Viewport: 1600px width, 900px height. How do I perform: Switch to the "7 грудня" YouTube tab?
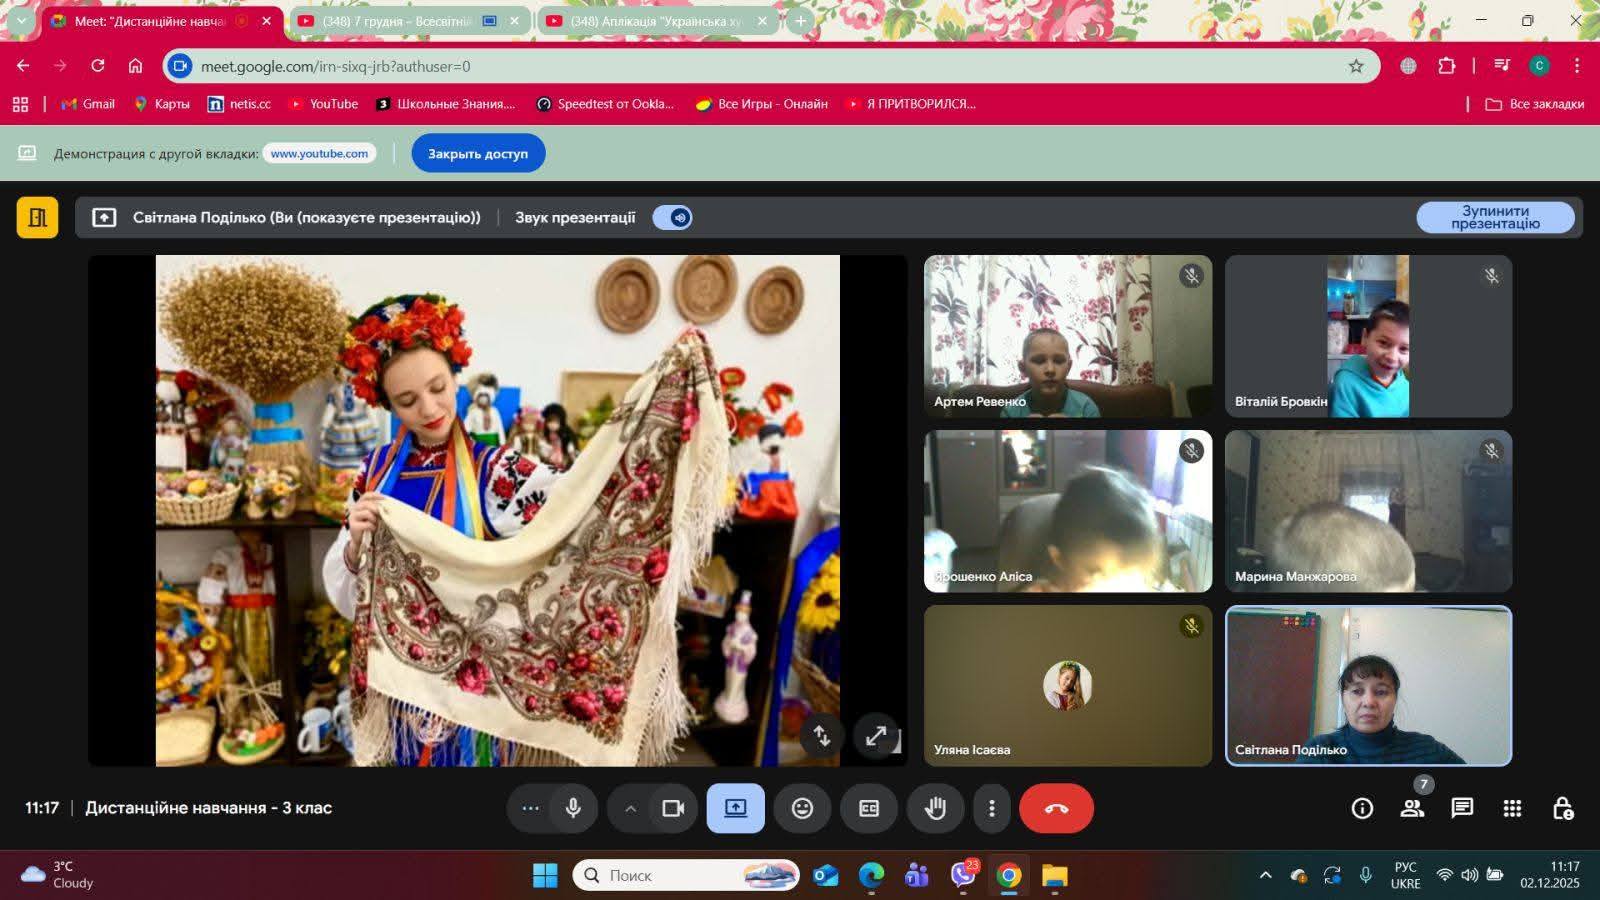(397, 21)
